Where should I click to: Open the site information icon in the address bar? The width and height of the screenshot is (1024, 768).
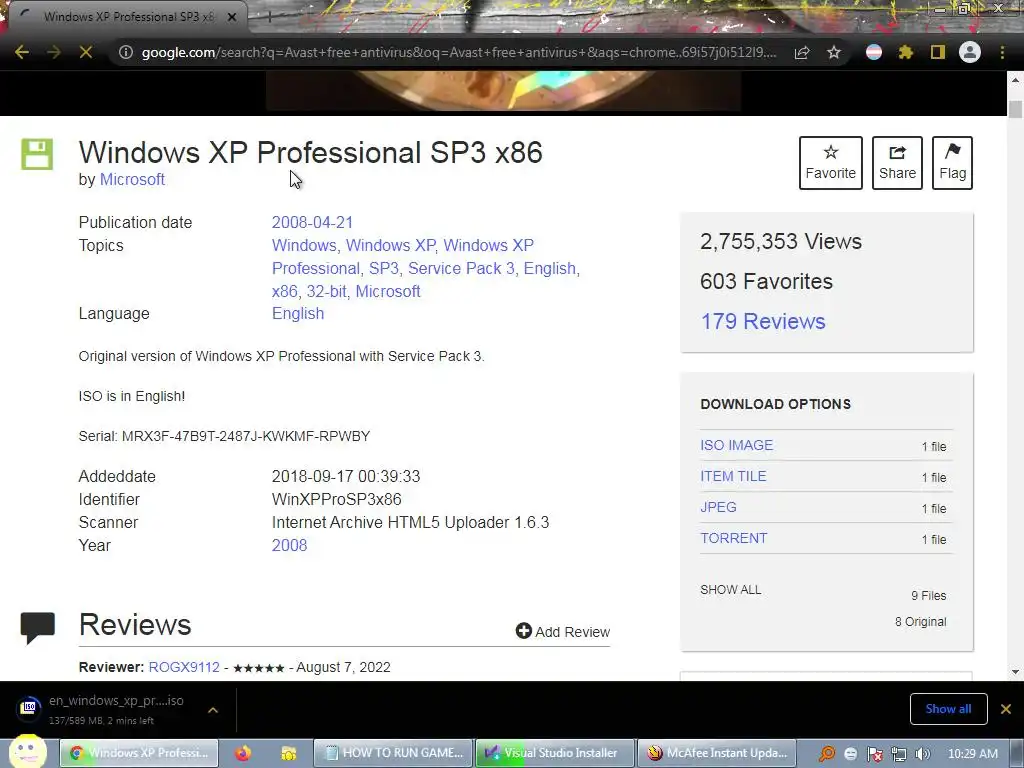[x=125, y=52]
